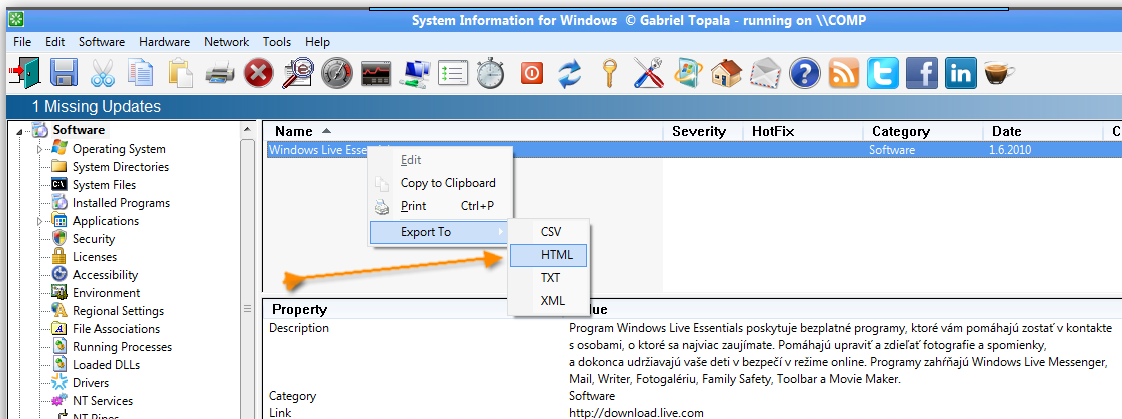Export to HTML format
This screenshot has height=419, width=1122.
click(x=549, y=255)
